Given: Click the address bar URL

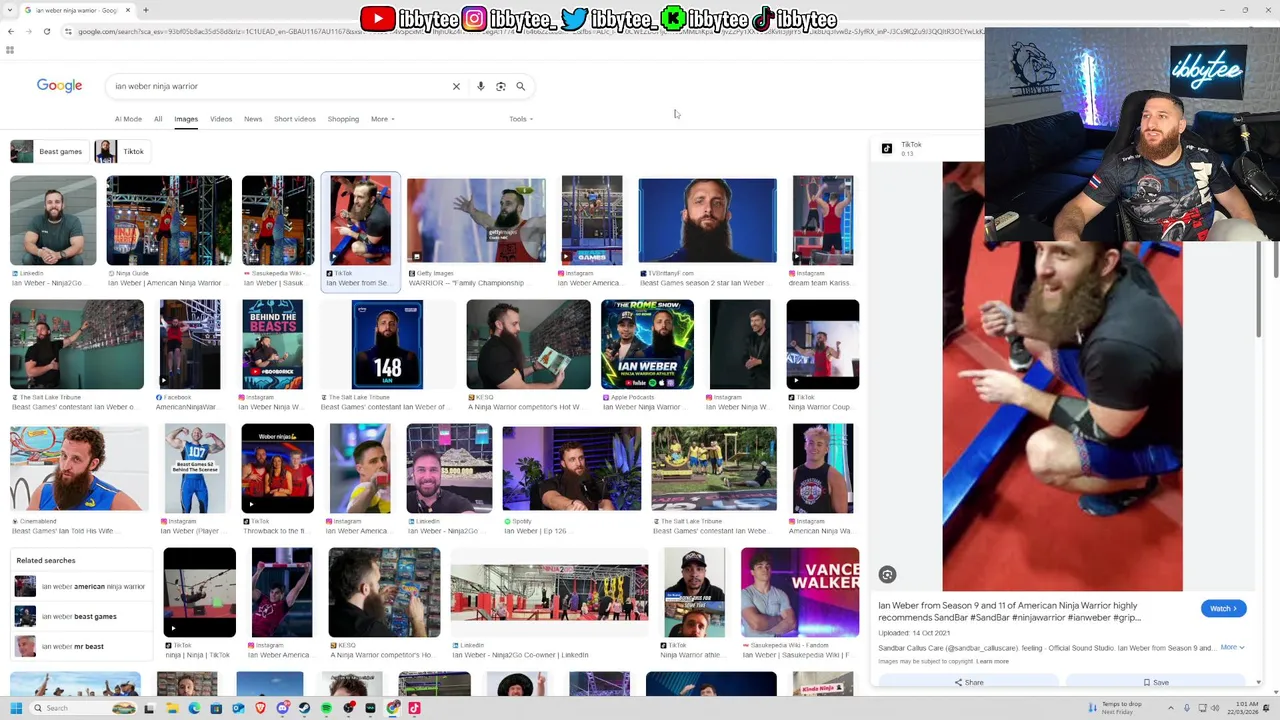Looking at the screenshot, I should 530,31.
